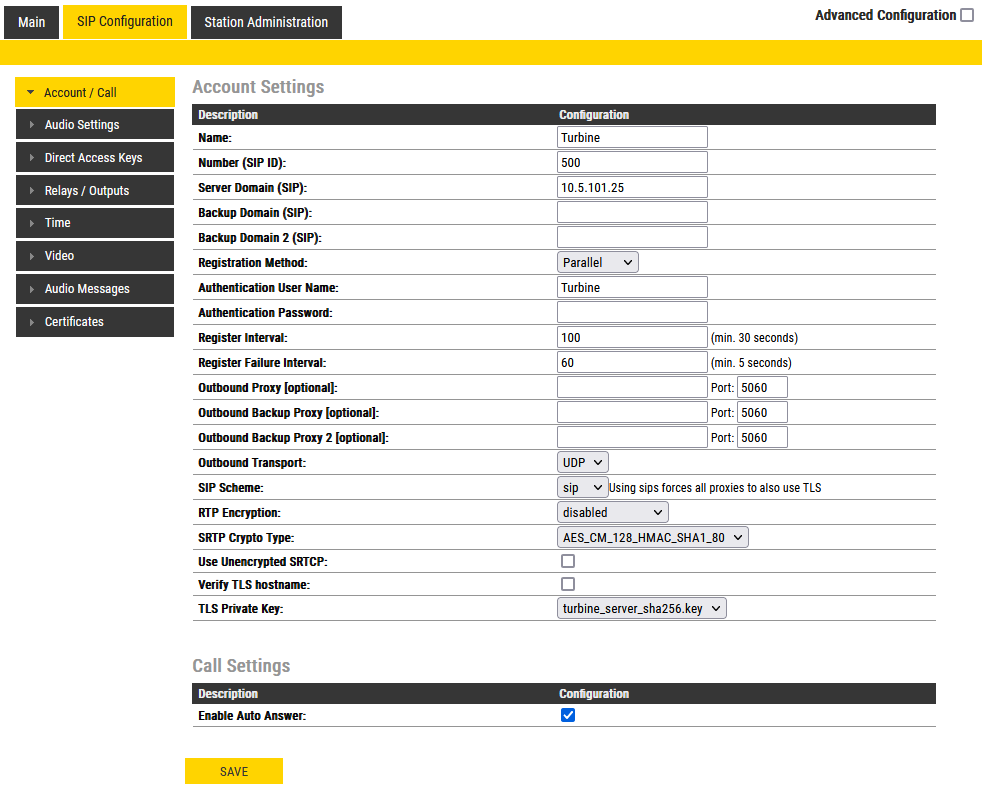
Task: Open the TLS Private Key dropdown
Action: pos(641,608)
